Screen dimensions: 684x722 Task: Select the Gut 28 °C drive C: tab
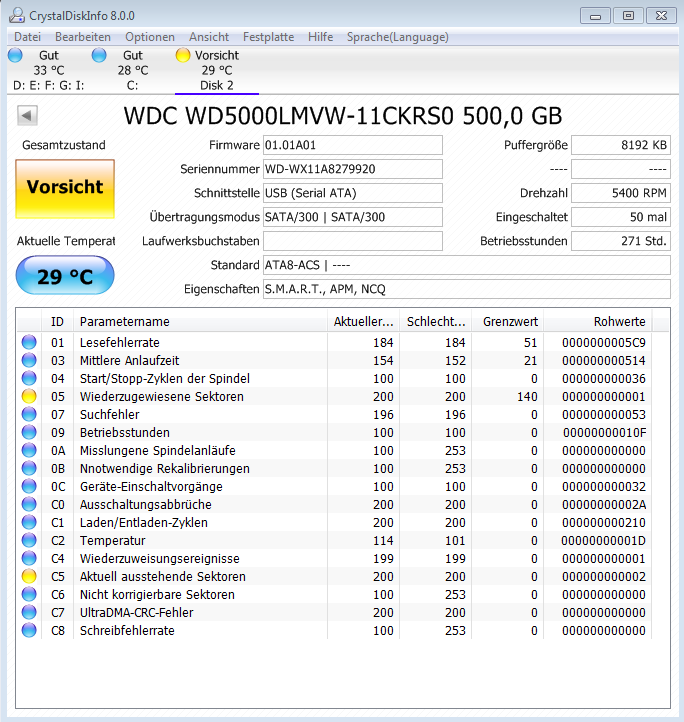click(x=133, y=70)
